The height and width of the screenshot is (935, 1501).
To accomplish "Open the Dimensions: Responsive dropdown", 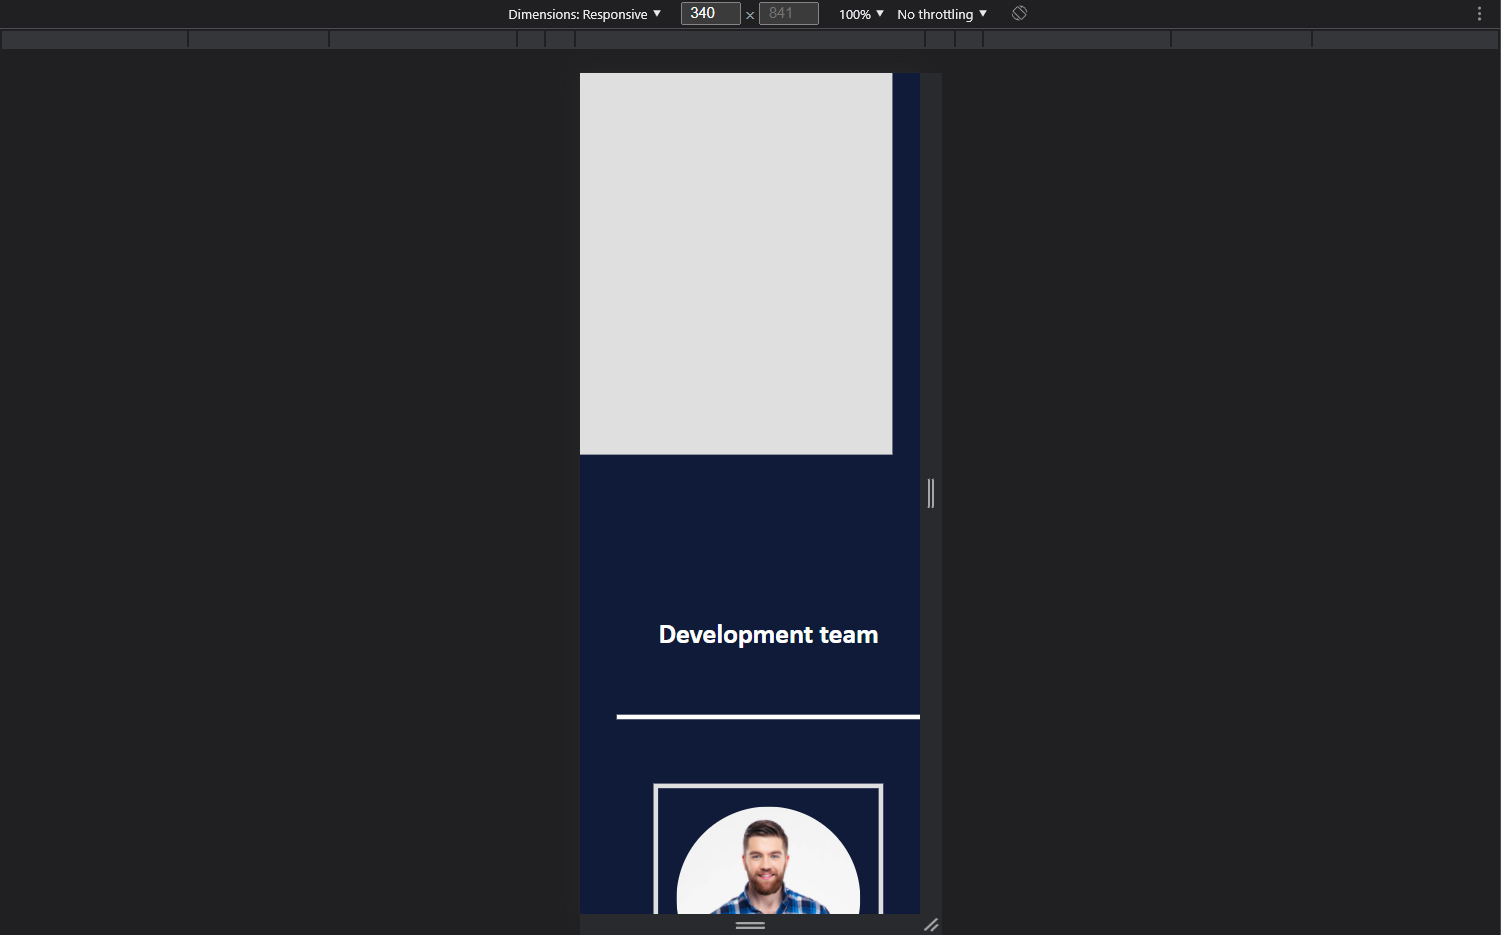I will click(584, 14).
